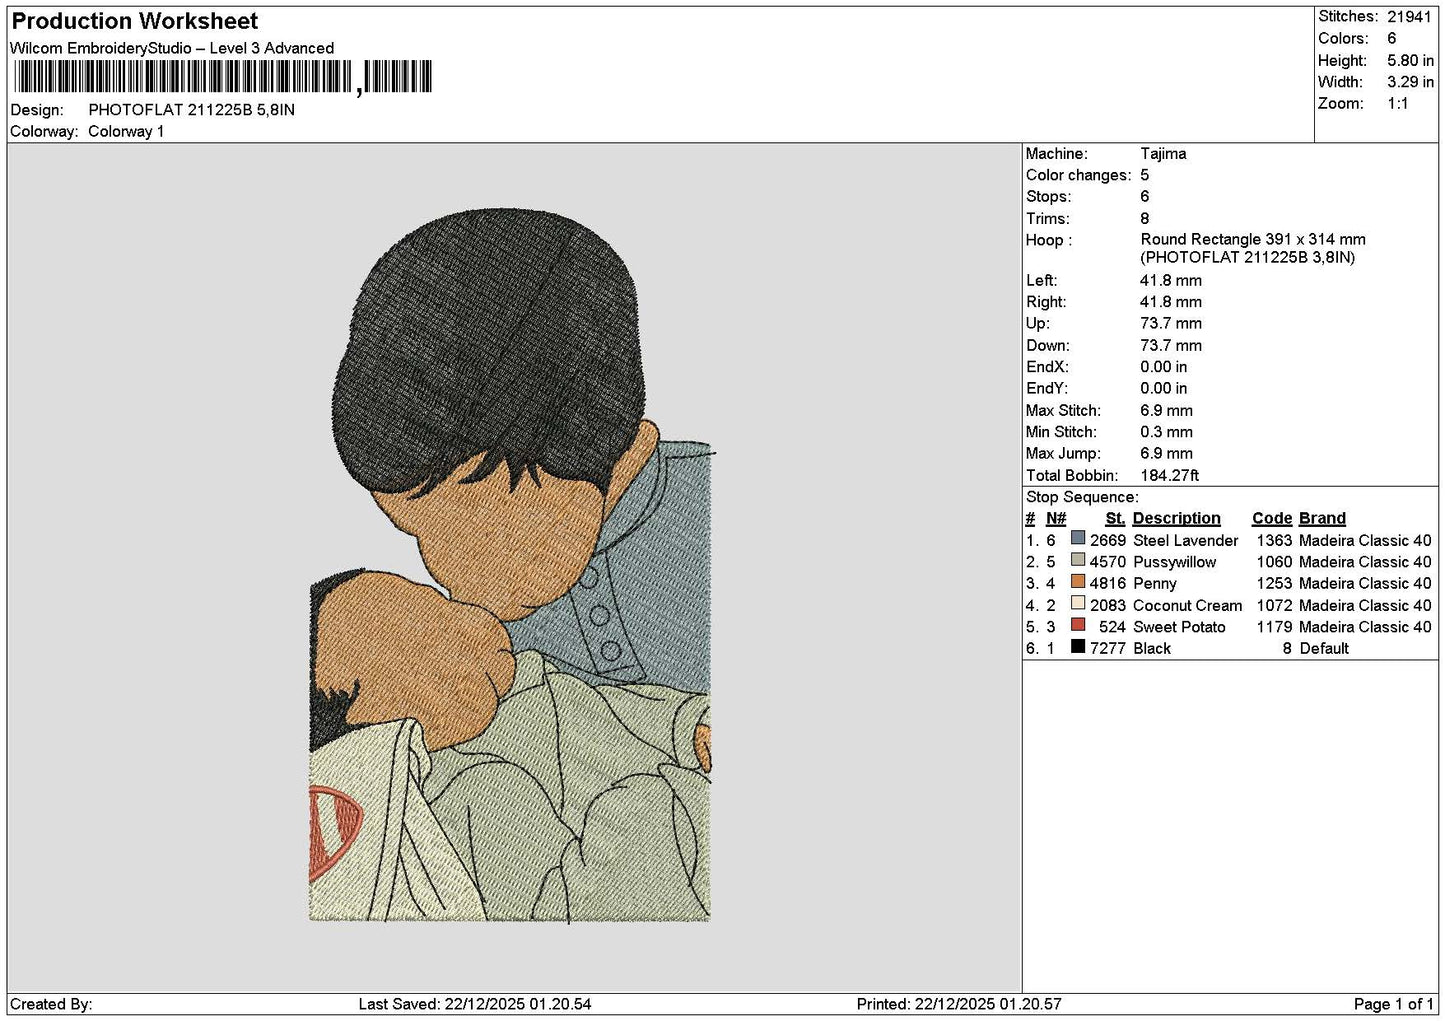Click the Width value '3.29 in'
The image size is (1445, 1021).
(x=1410, y=82)
